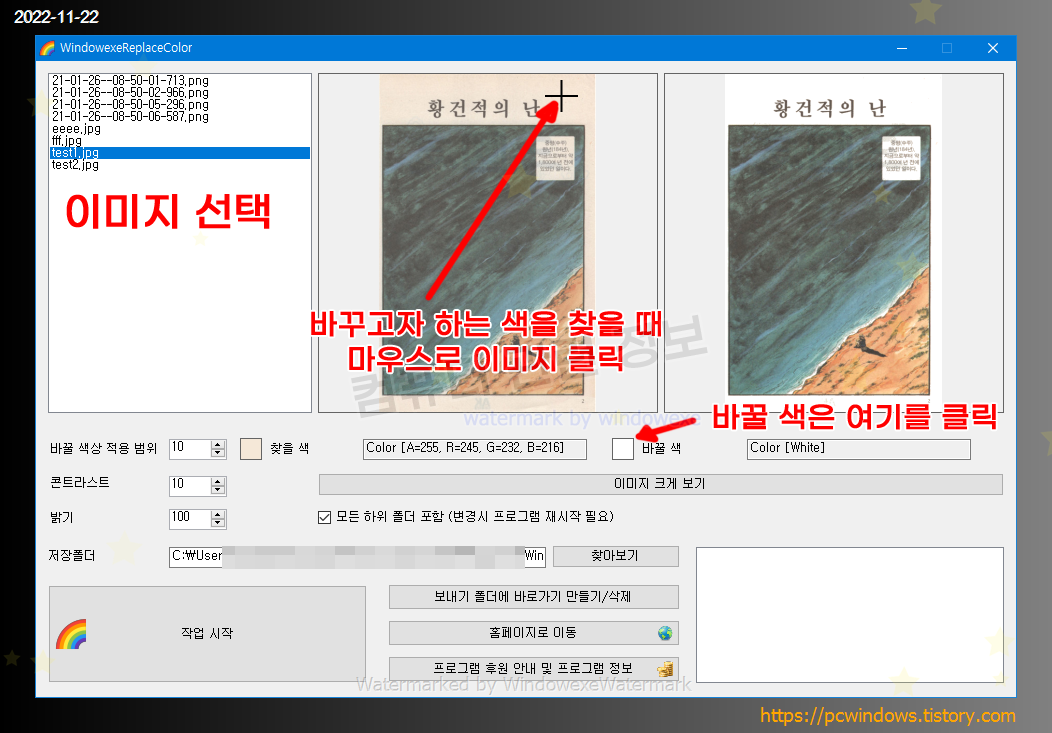This screenshot has width=1052, height=733.
Task: Decrease the 콘트라스트 value
Action: 217,490
